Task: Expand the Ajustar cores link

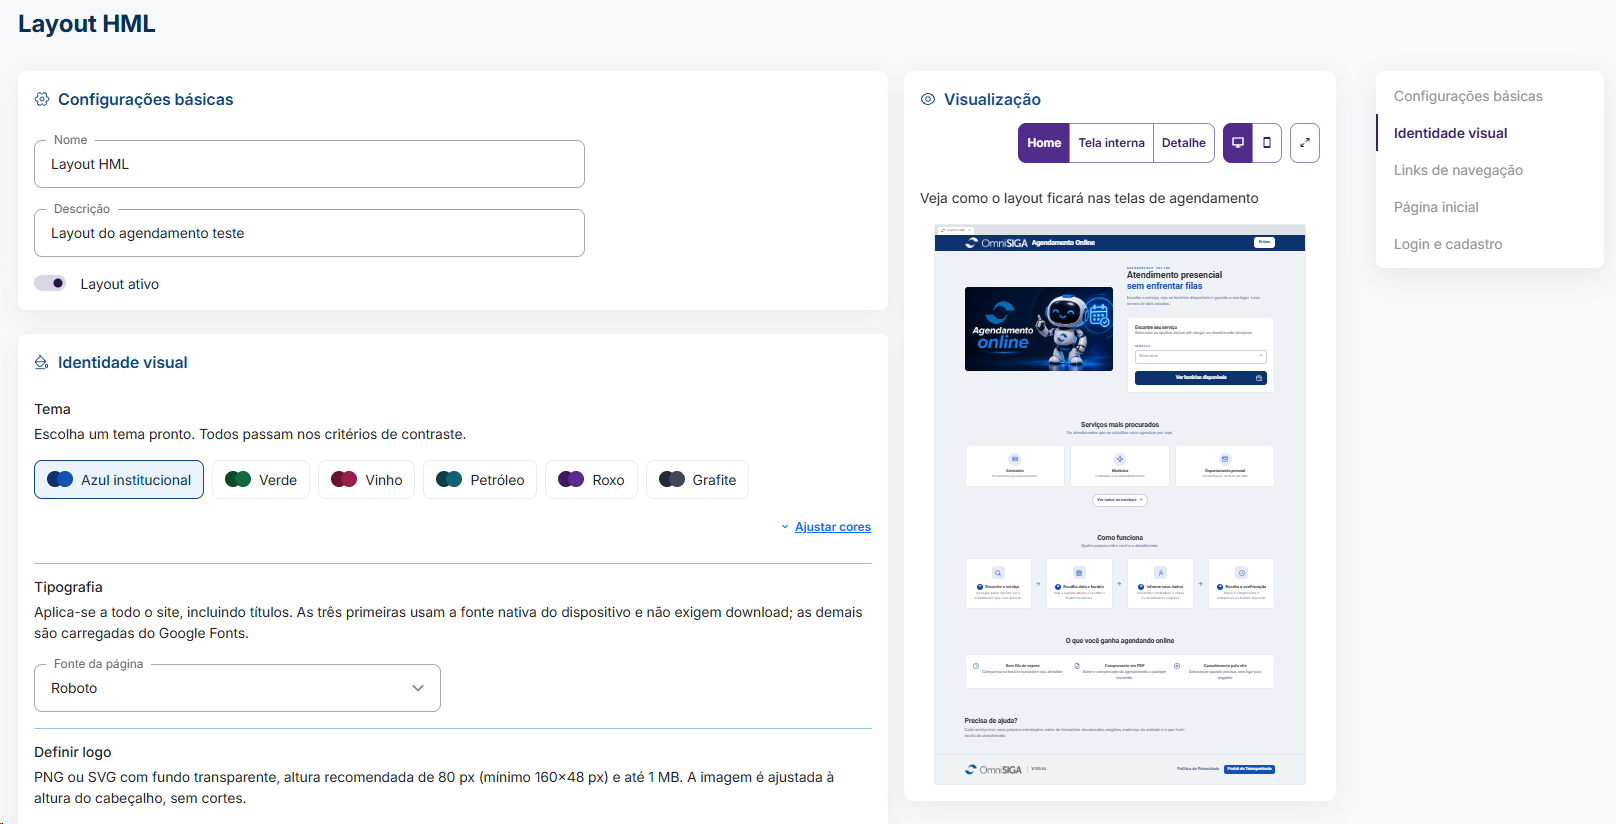Action: pos(832,527)
